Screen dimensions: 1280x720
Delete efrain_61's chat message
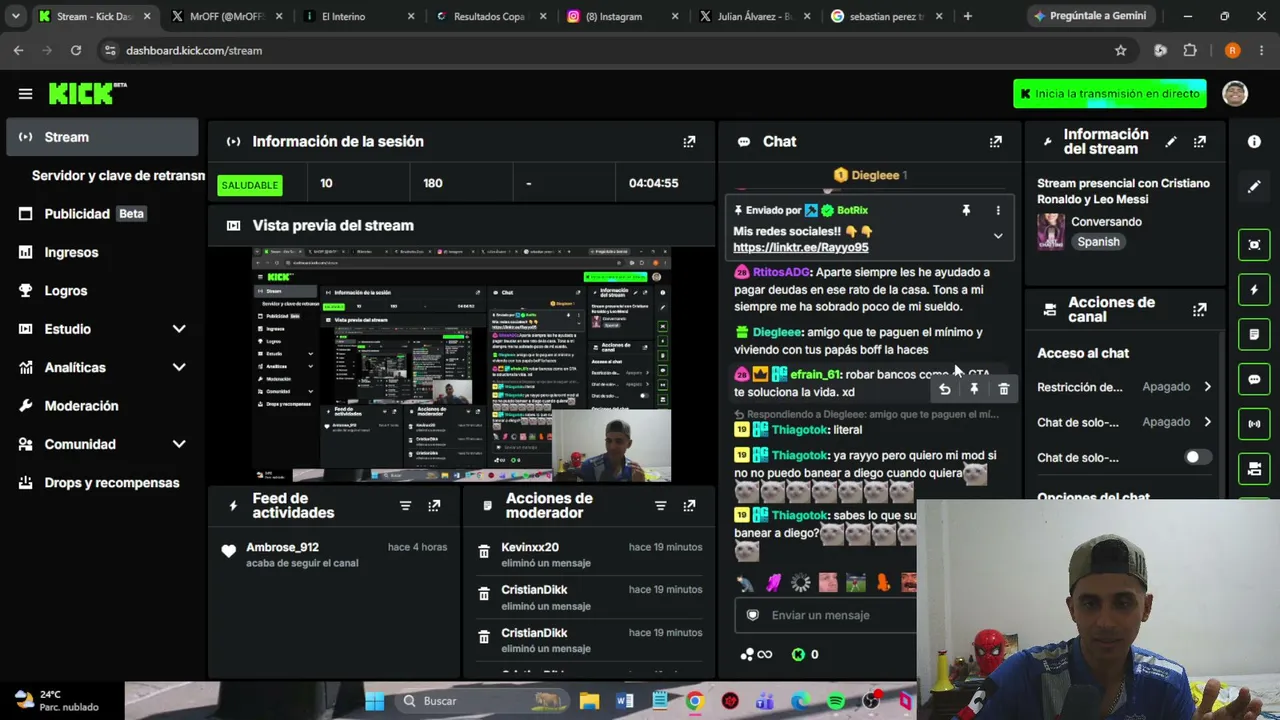1004,389
